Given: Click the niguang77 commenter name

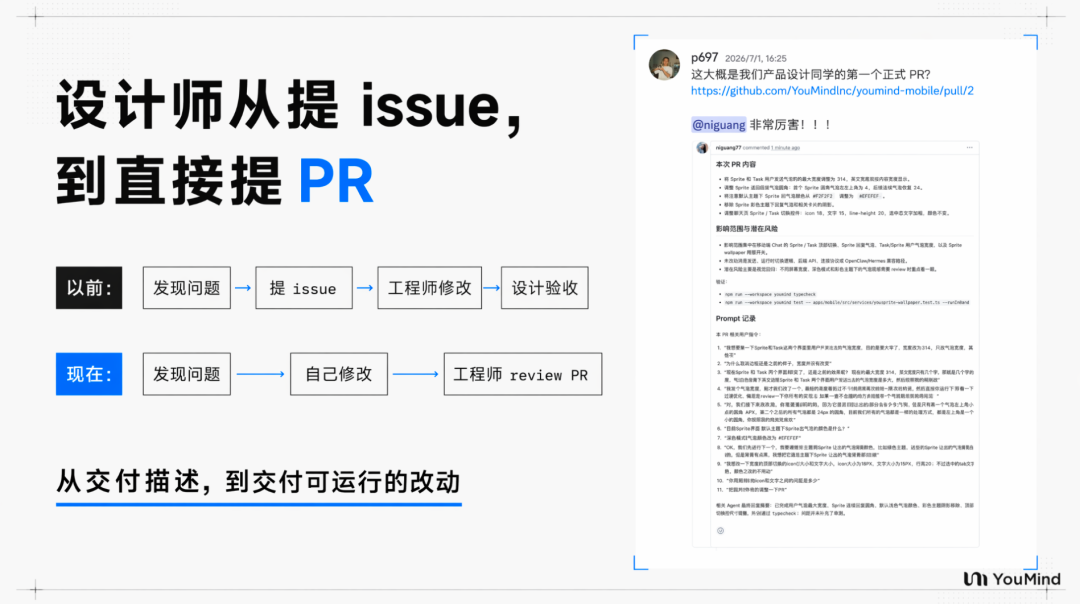Looking at the screenshot, I should (x=728, y=147).
